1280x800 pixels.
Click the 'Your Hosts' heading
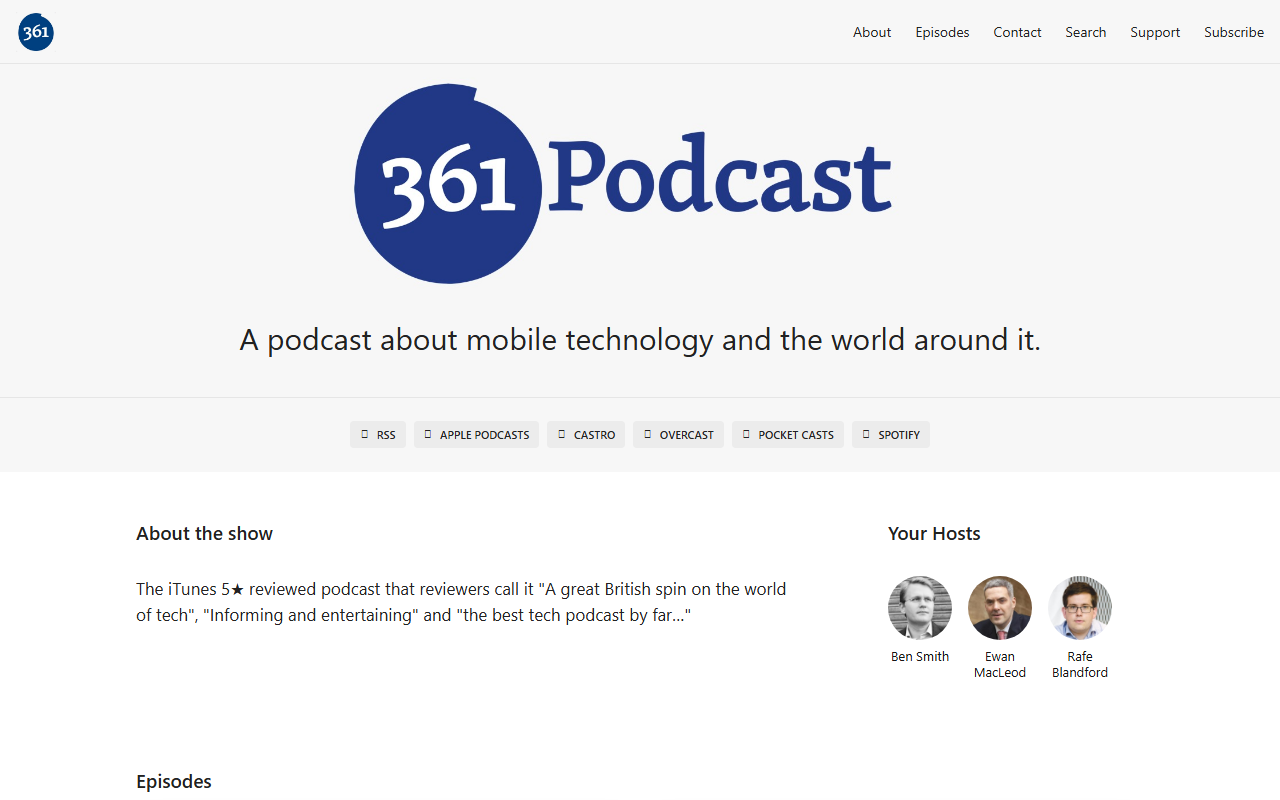(934, 534)
